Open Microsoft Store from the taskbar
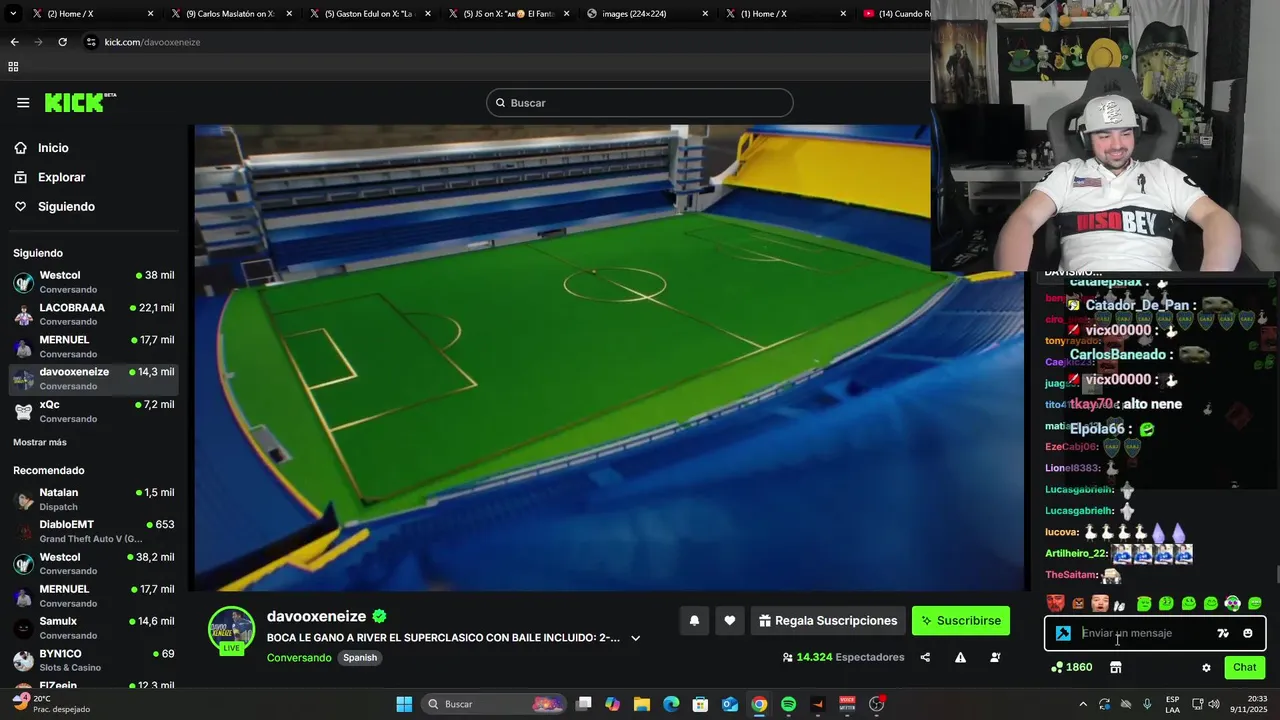1280x720 pixels. pos(701,704)
